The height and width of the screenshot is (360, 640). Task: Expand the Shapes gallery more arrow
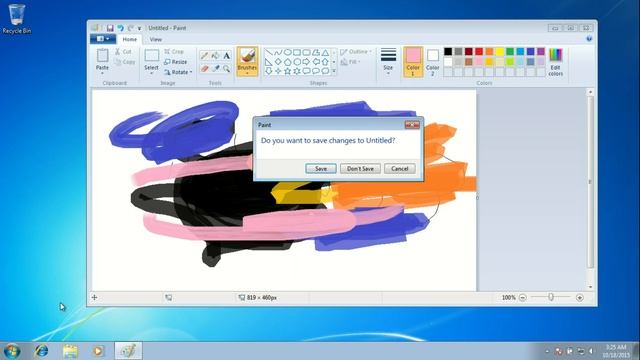tap(334, 71)
